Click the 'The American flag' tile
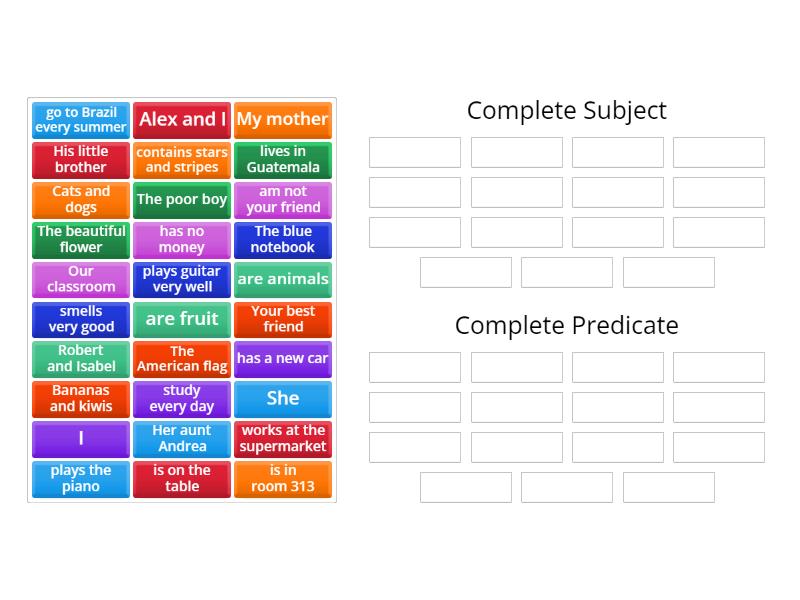Viewport: 800px width, 600px height. click(182, 359)
